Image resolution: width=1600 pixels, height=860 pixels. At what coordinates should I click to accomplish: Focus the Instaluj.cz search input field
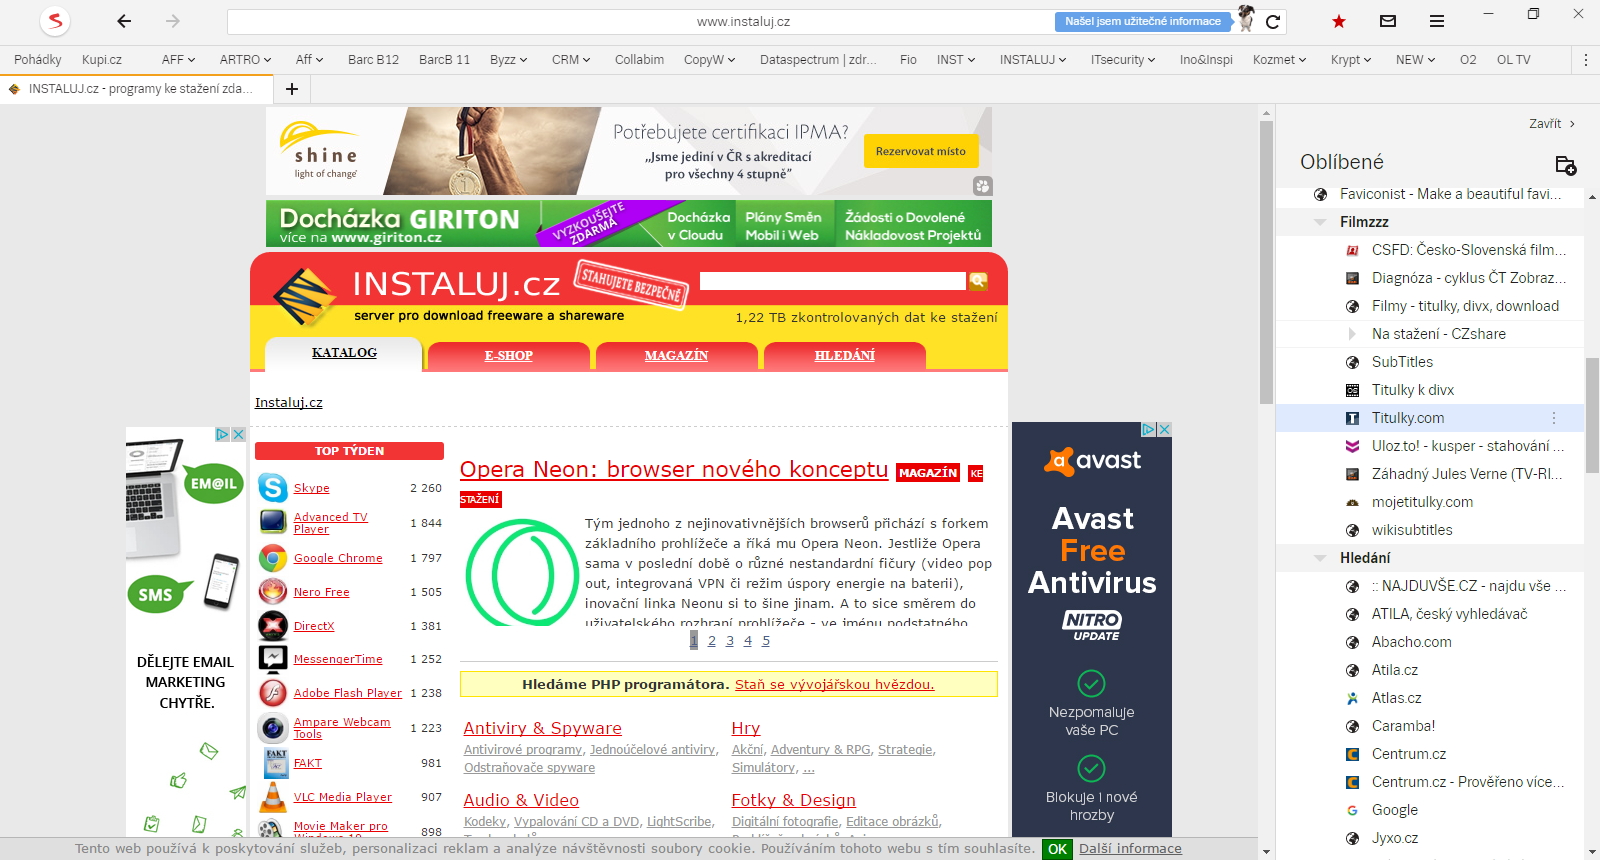click(x=833, y=281)
